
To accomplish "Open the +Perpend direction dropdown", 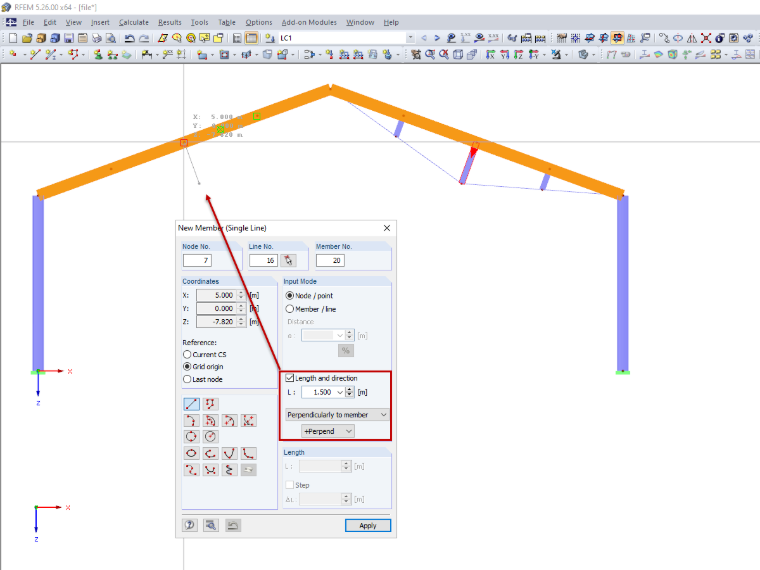I will coord(328,431).
